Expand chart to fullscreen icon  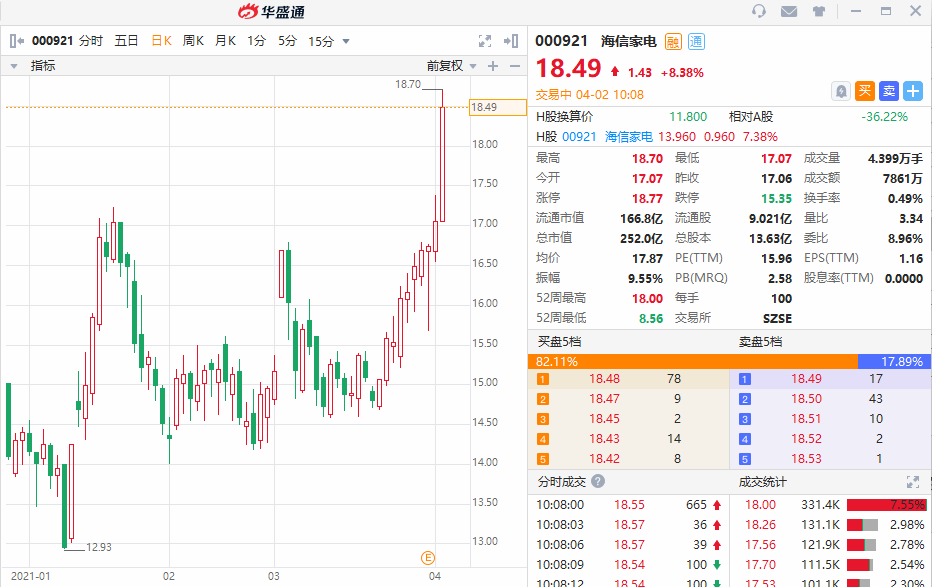pyautogui.click(x=485, y=41)
